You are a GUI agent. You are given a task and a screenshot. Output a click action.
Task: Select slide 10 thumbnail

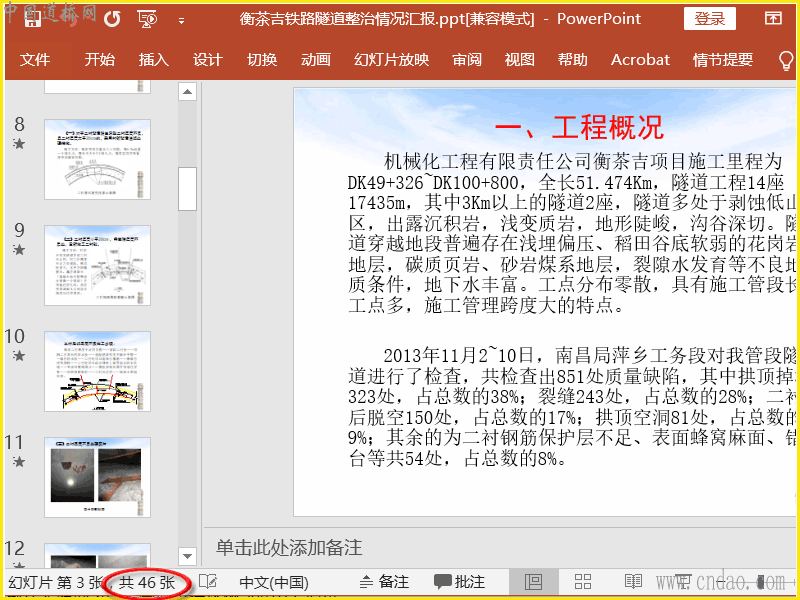[x=97, y=371]
